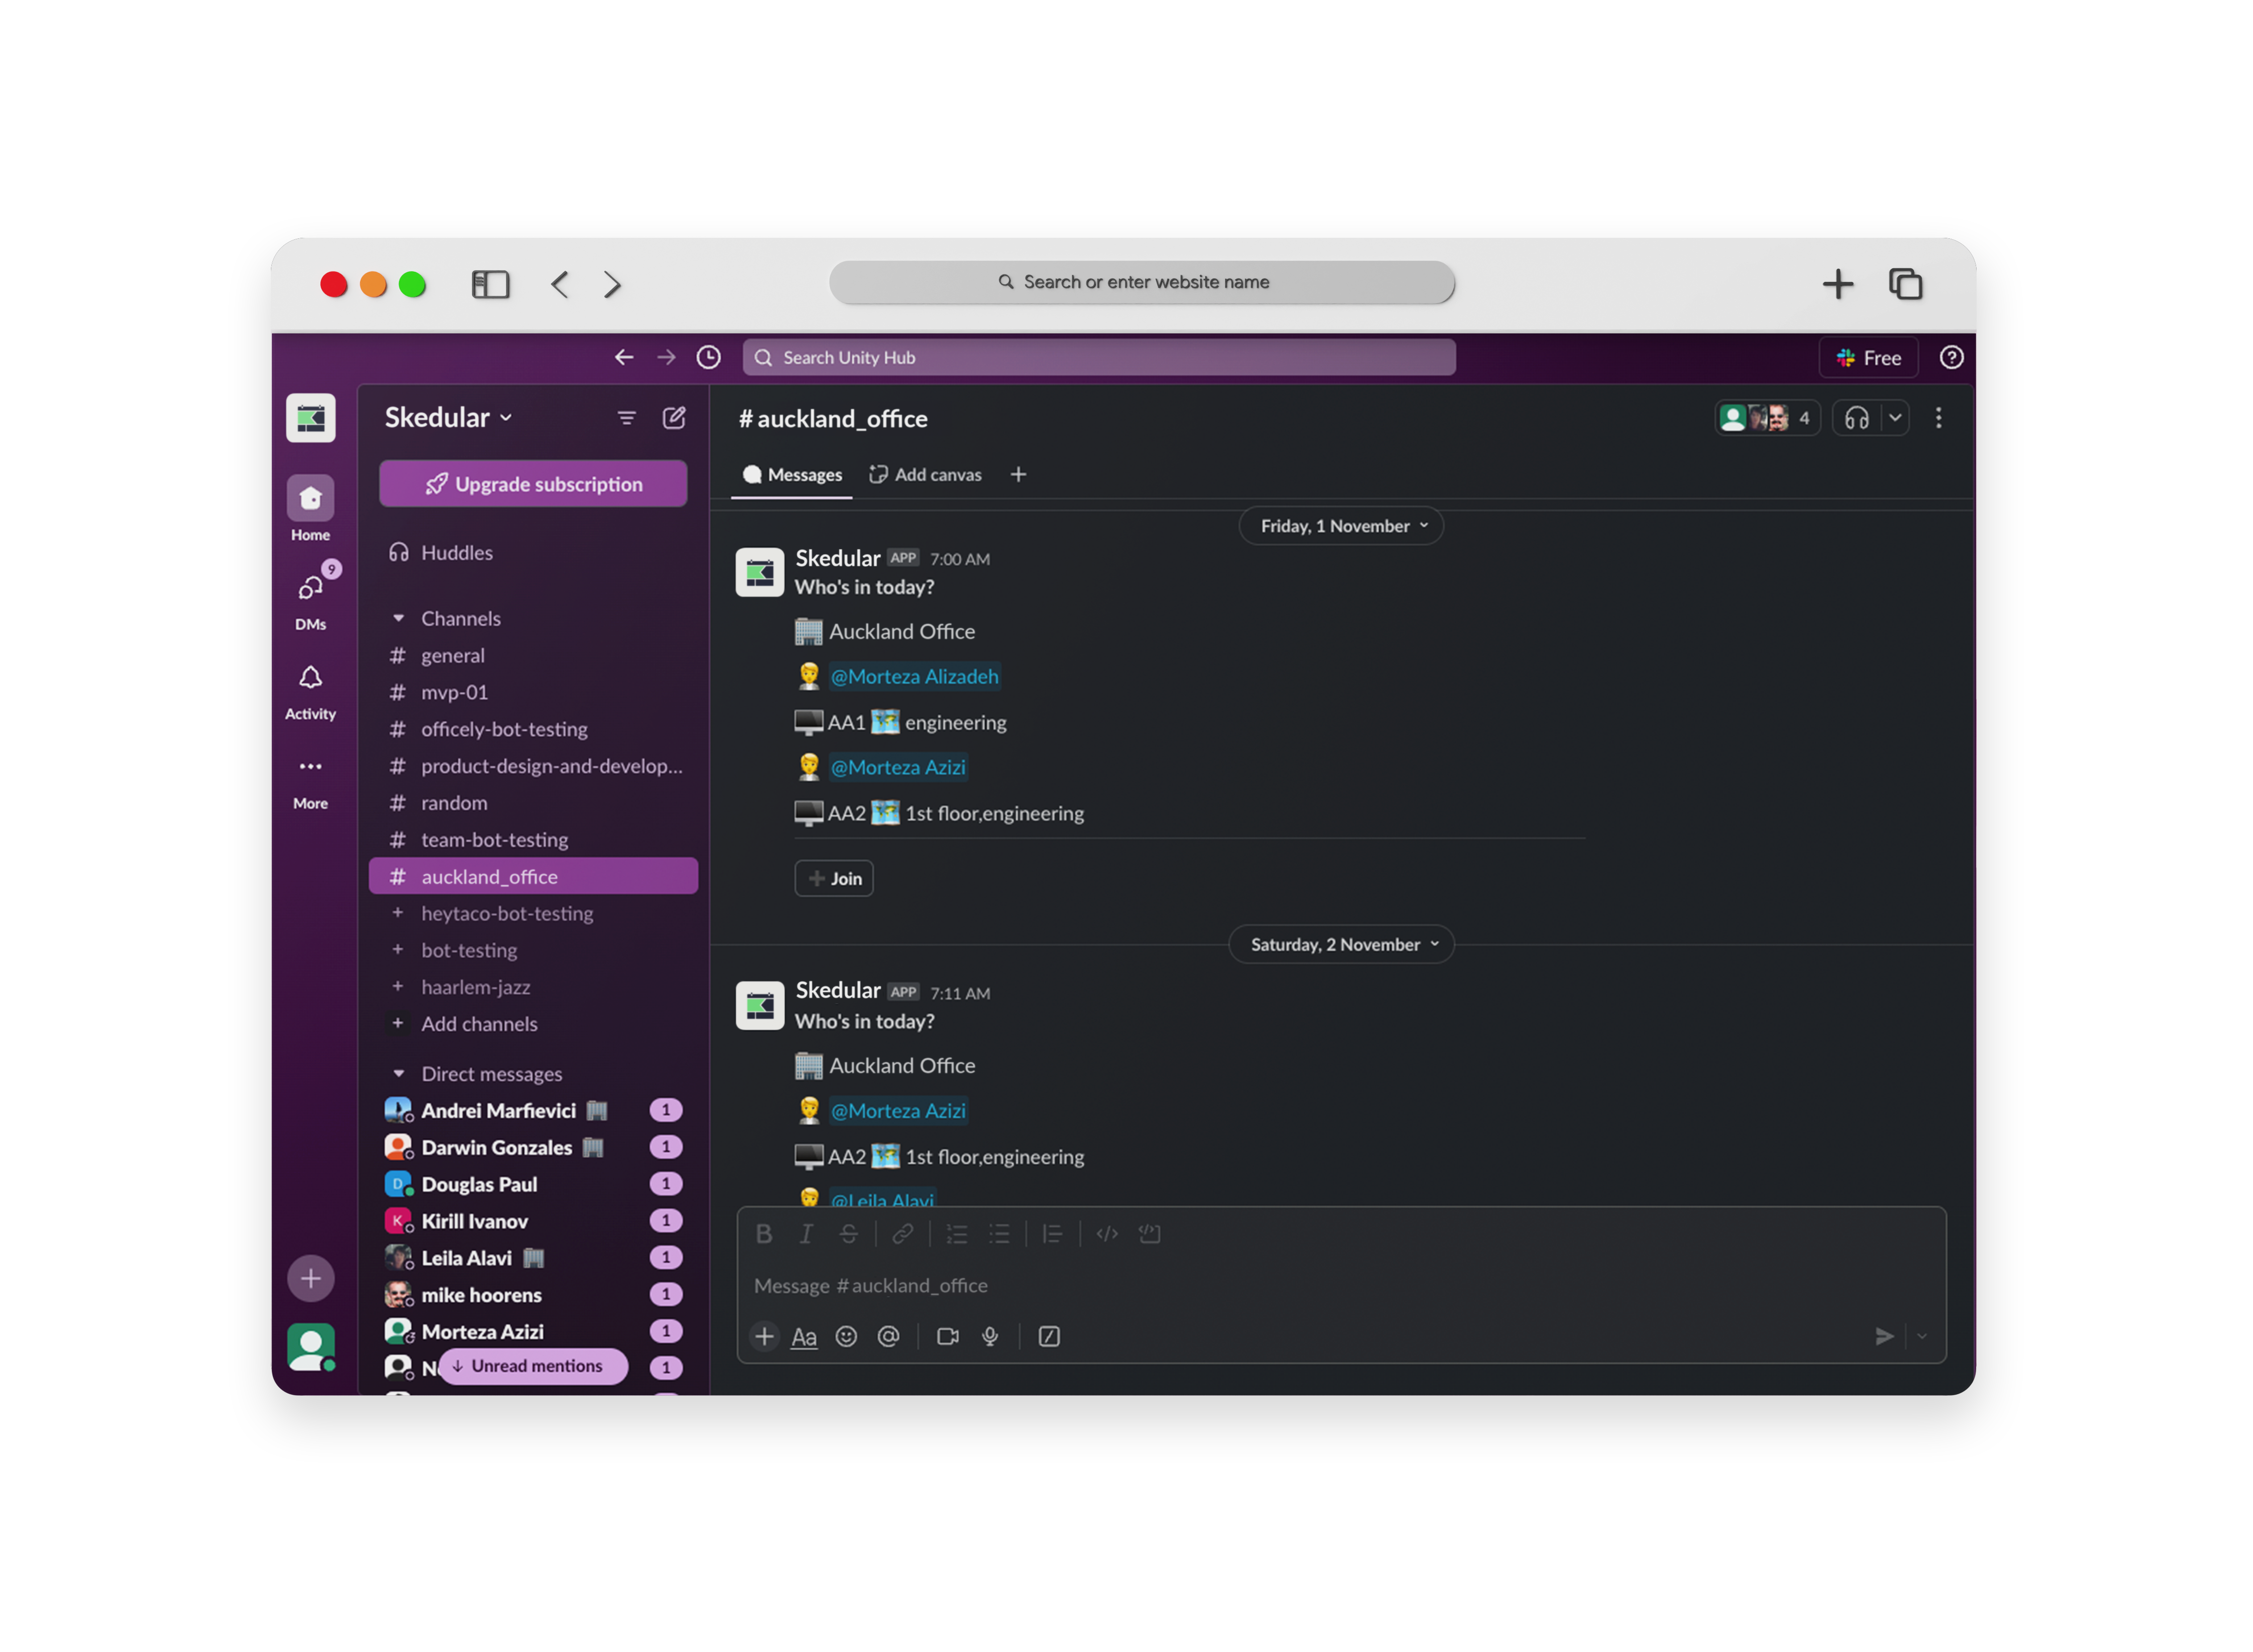Click the Join button under the Friday, 1 November message
The image size is (2253, 1652).
pos(833,878)
